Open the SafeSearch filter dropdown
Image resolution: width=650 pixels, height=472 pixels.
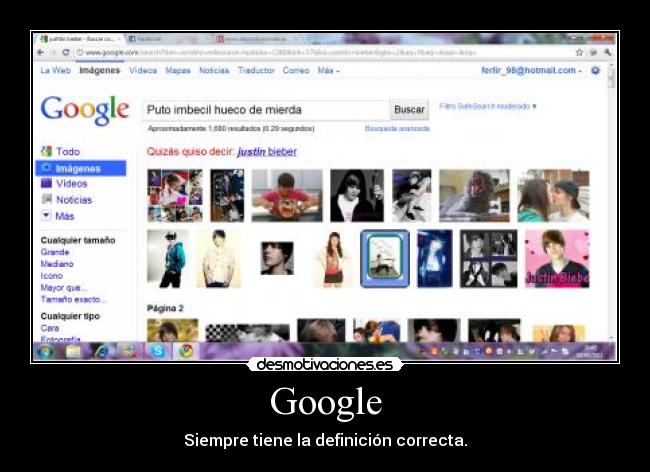point(488,107)
